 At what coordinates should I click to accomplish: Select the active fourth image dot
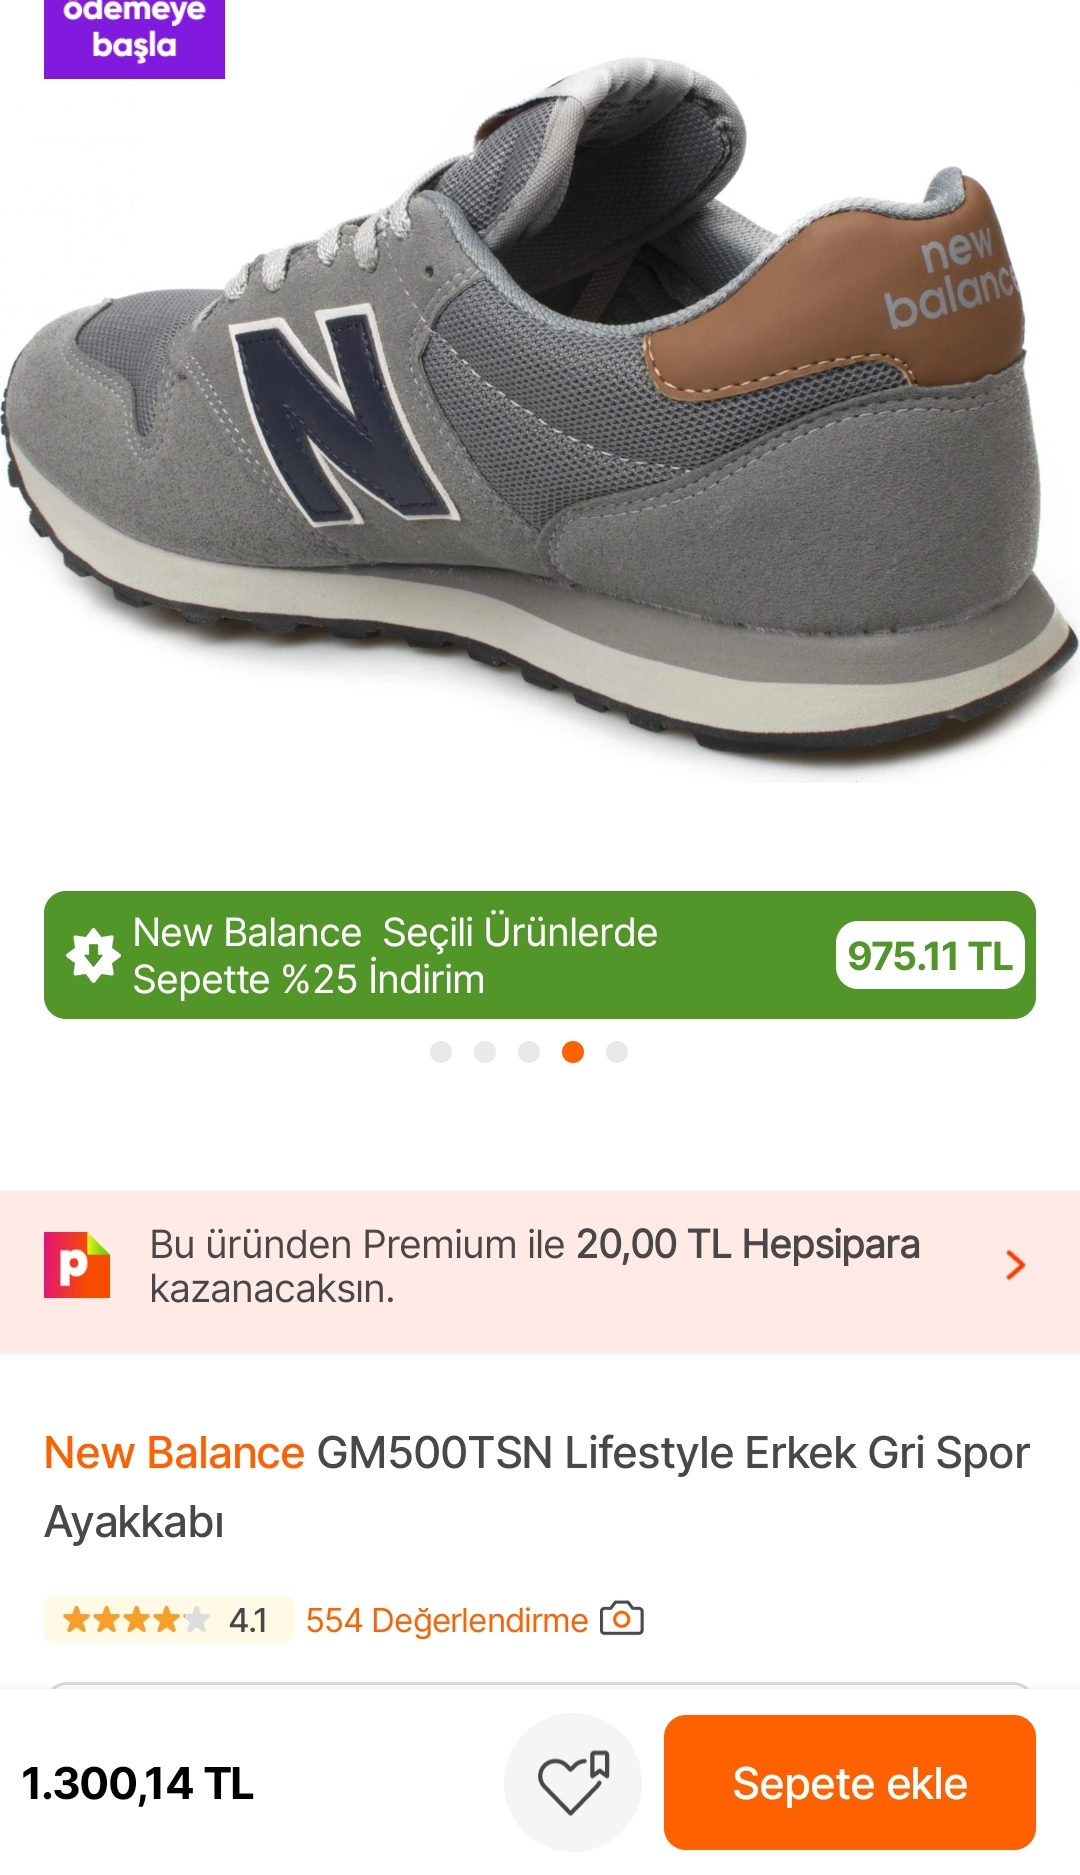pyautogui.click(x=573, y=1052)
